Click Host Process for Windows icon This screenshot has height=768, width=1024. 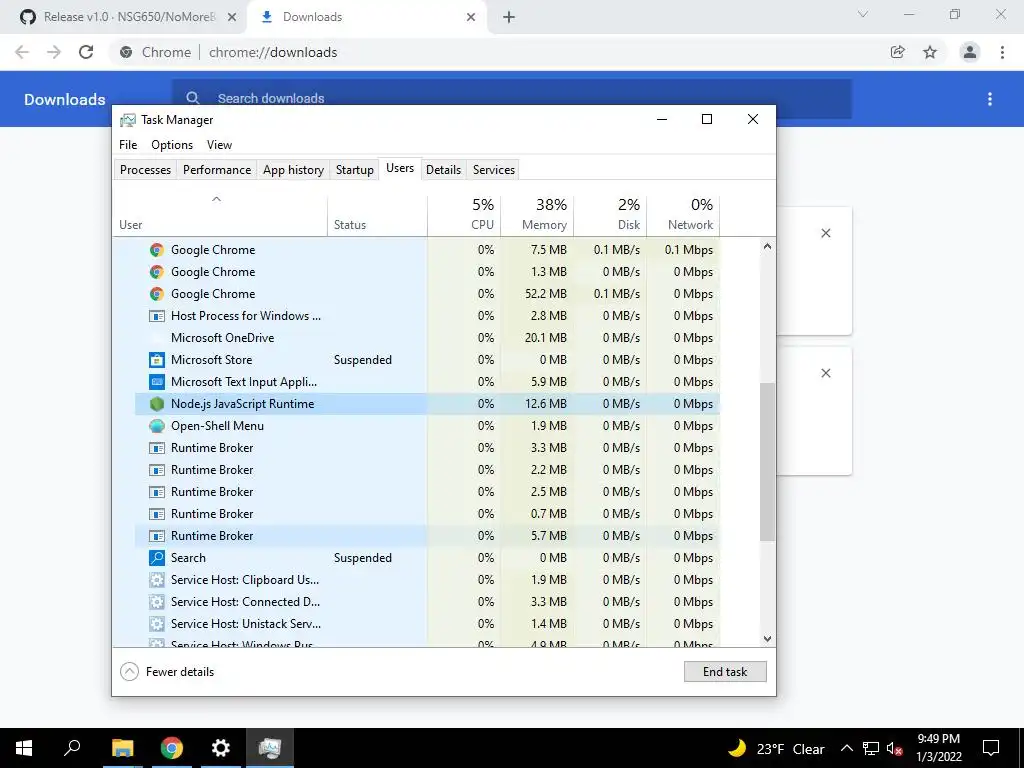[x=157, y=316]
